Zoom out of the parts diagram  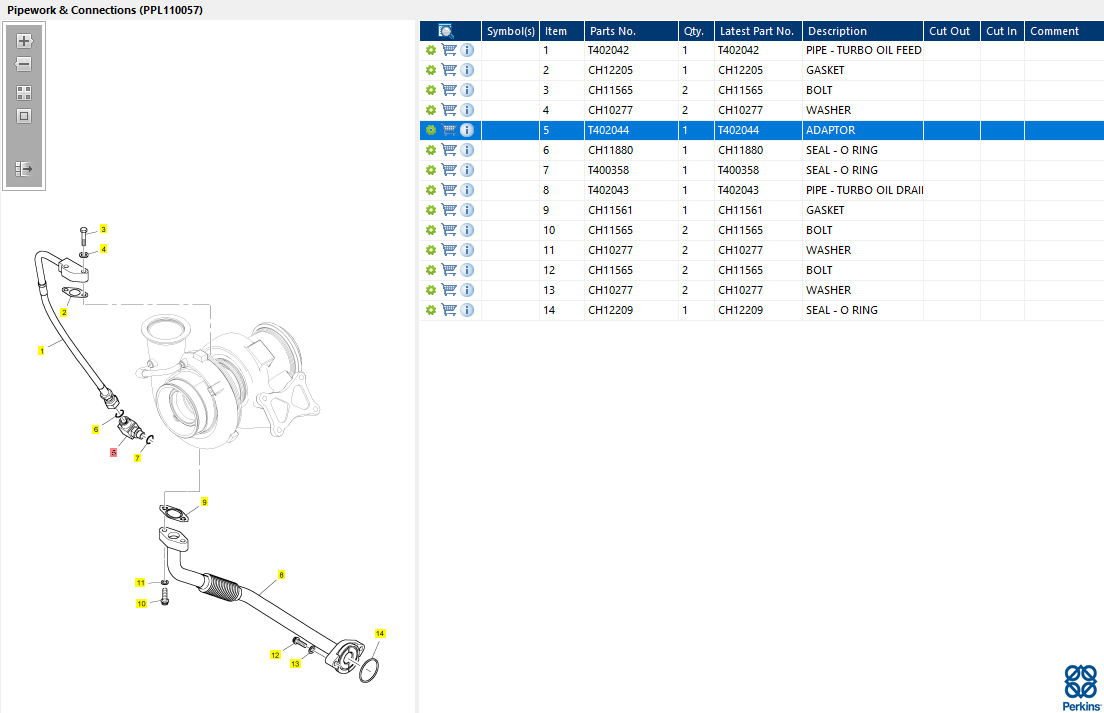coord(24,64)
